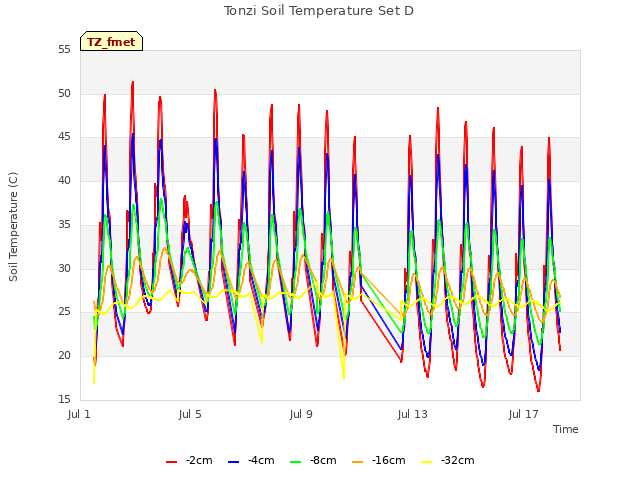Click the 15 y-axis tick label
640x480 pixels.
(64, 399)
